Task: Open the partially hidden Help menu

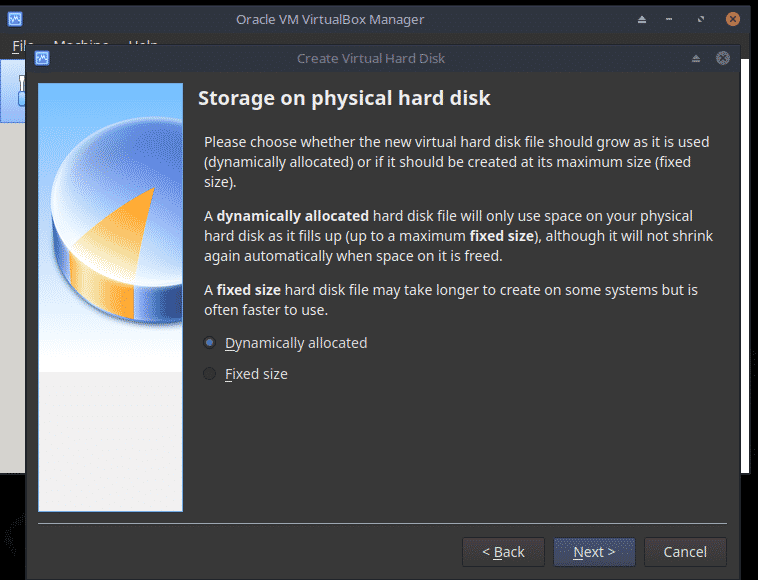Action: 142,44
